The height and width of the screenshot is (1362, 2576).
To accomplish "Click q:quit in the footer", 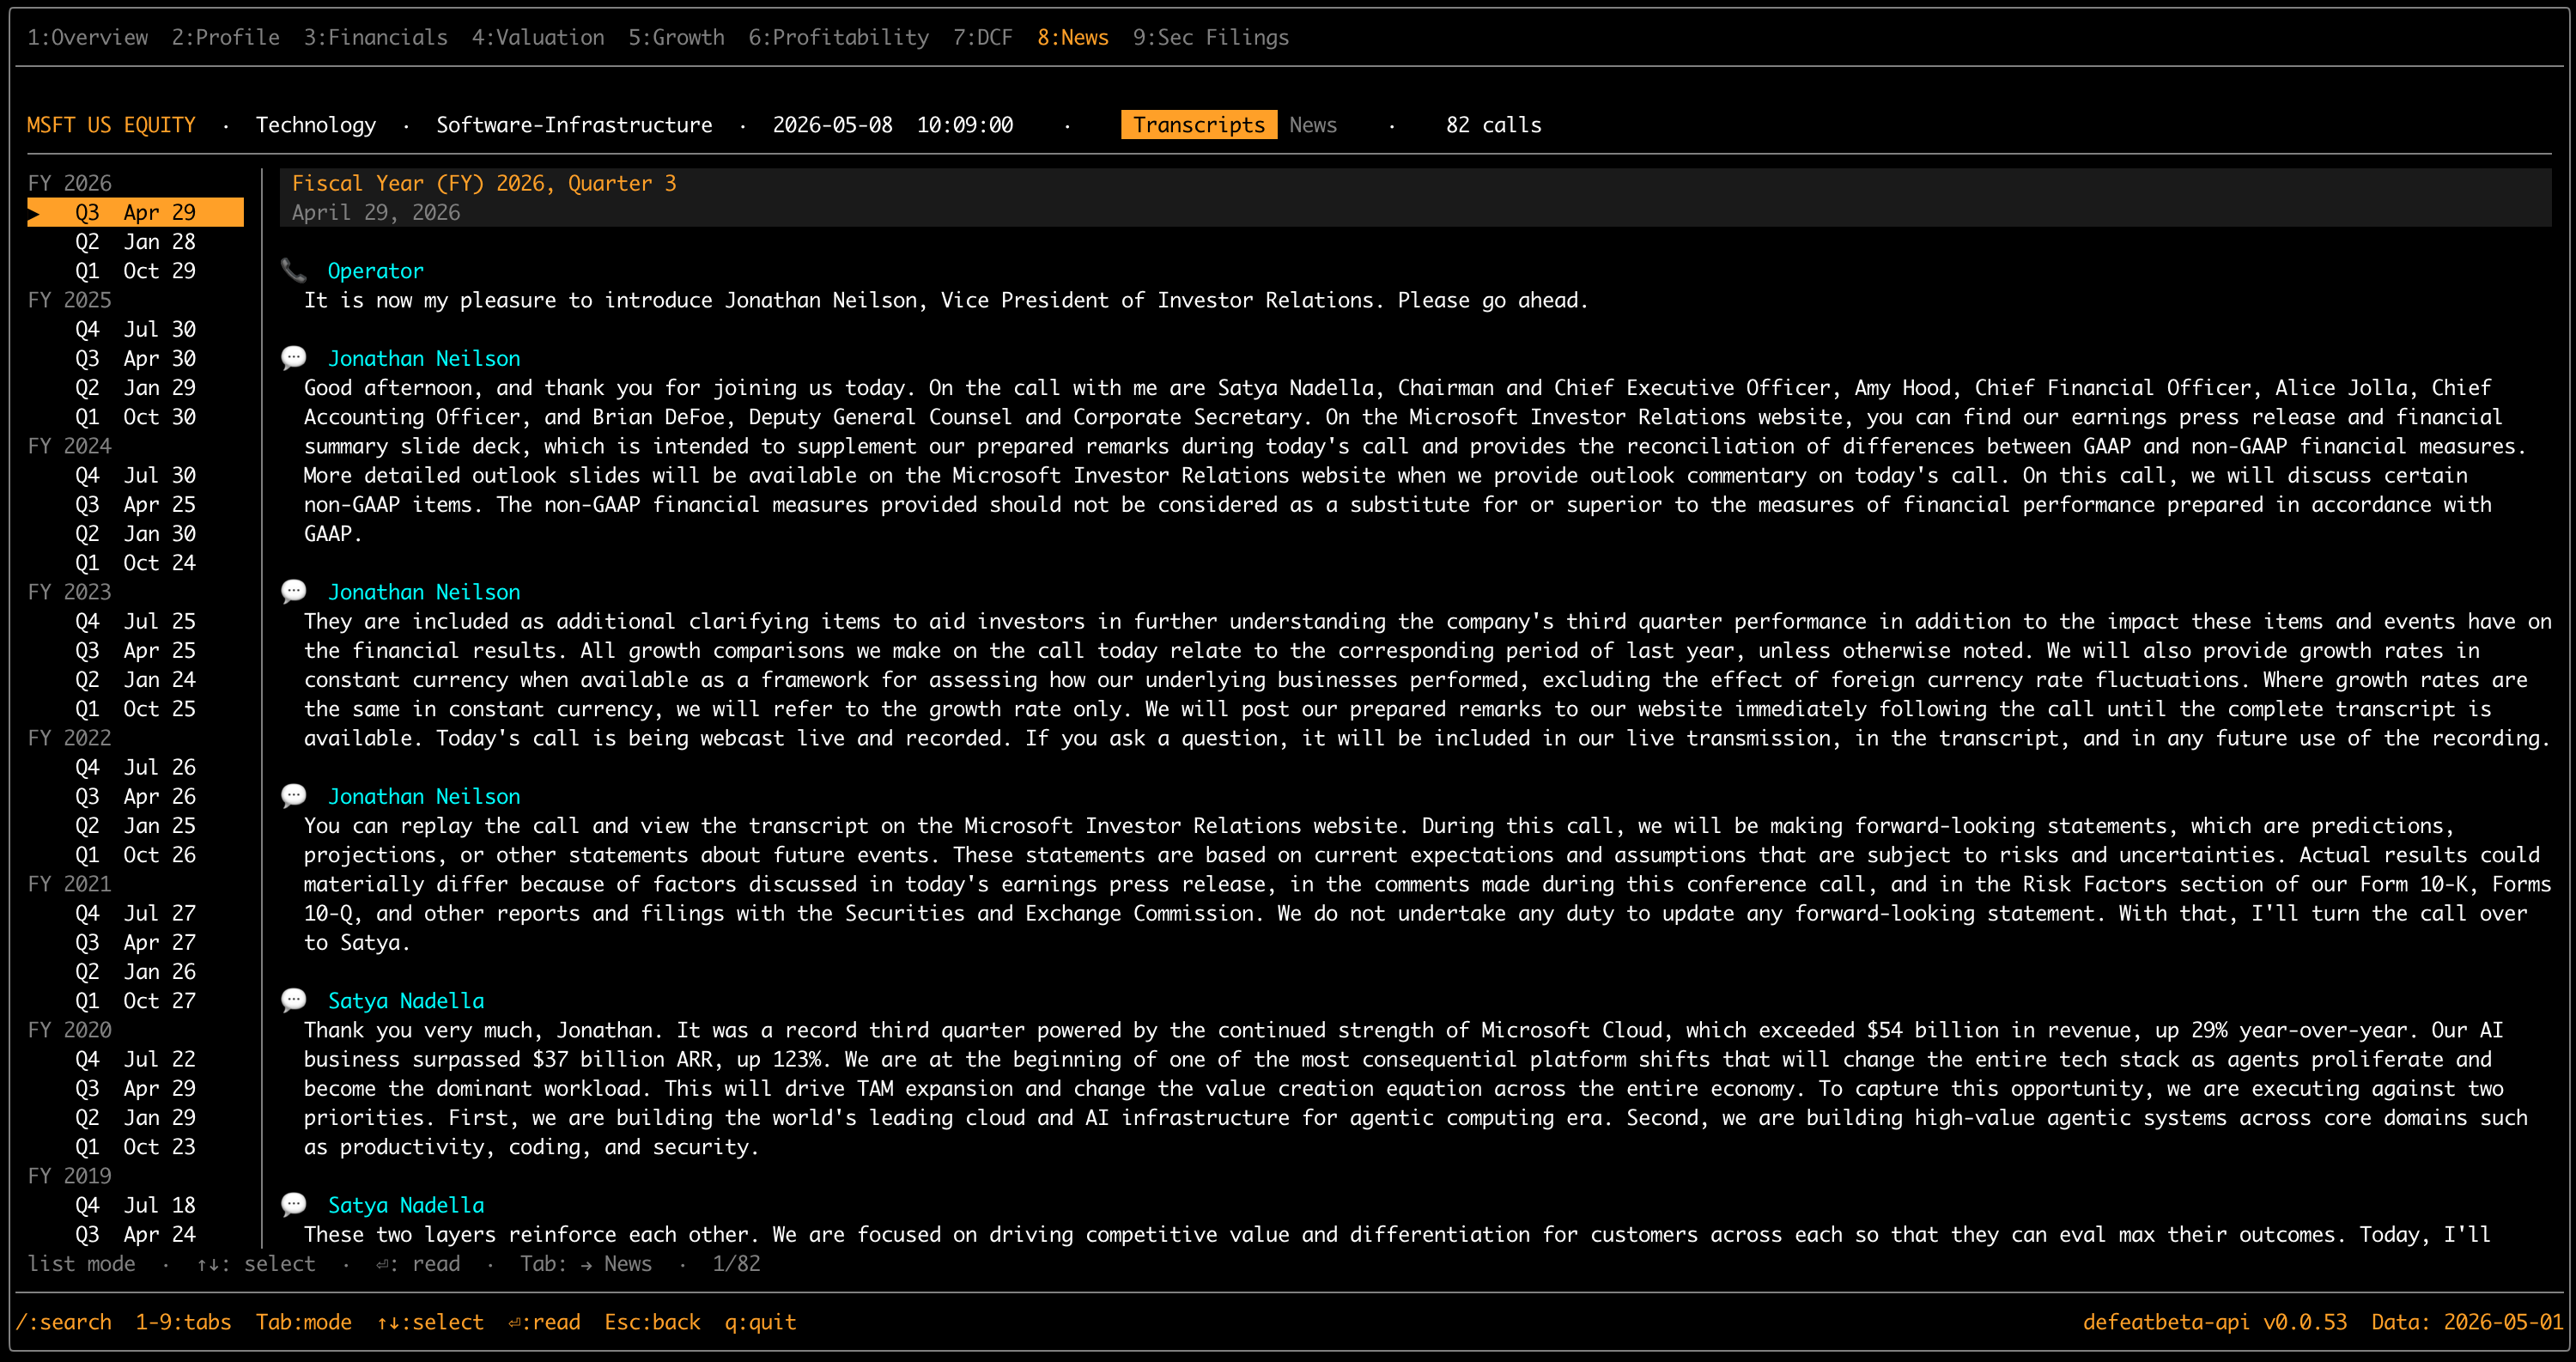I will pos(760,1322).
